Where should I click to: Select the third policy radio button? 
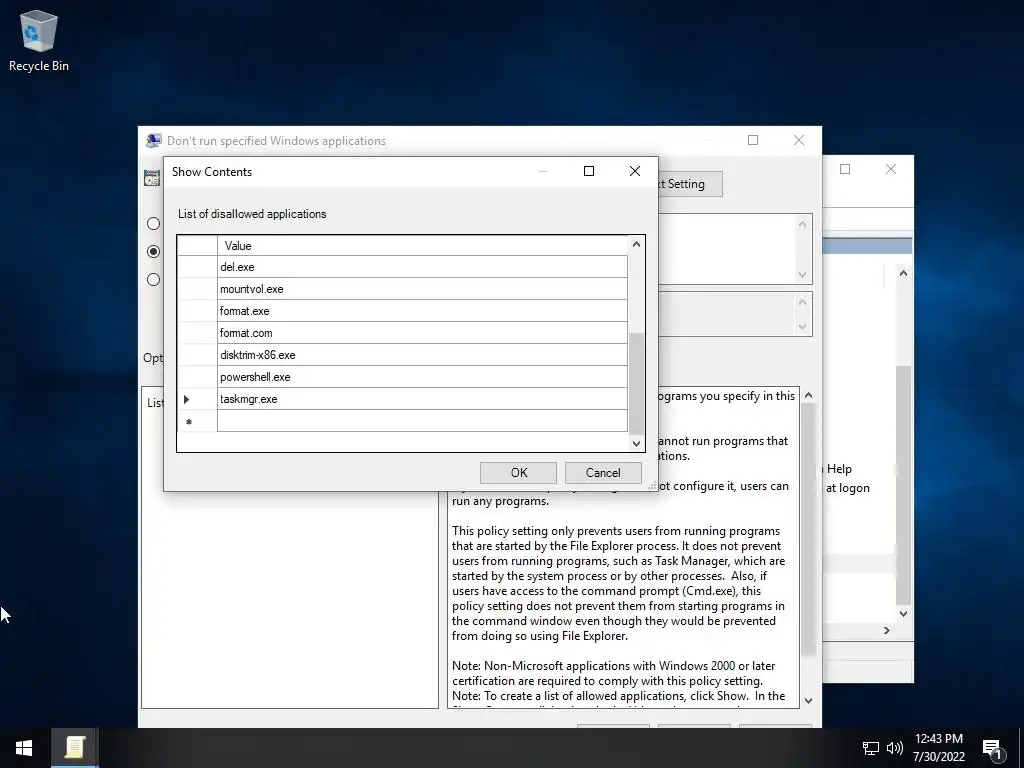click(153, 280)
